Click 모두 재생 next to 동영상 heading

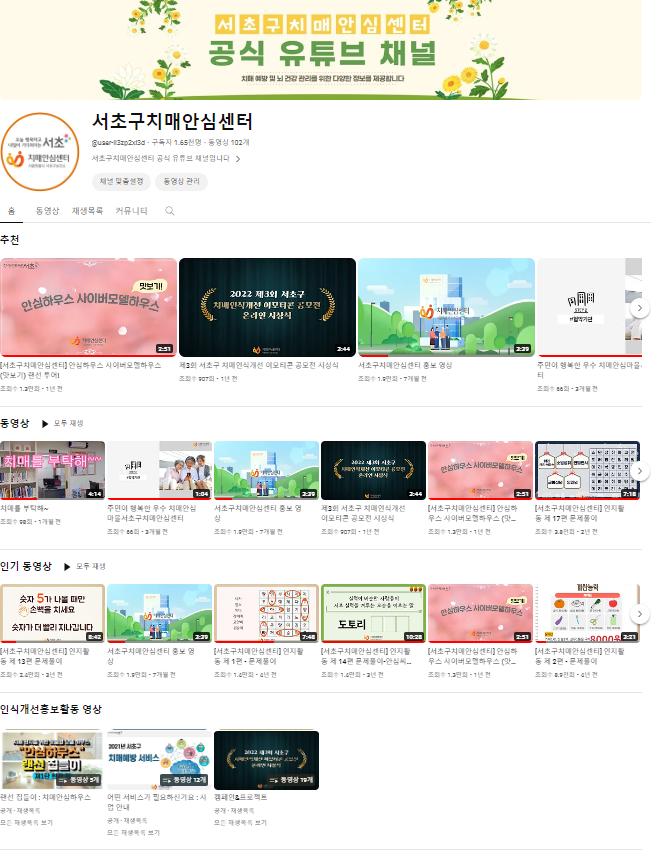(x=68, y=423)
